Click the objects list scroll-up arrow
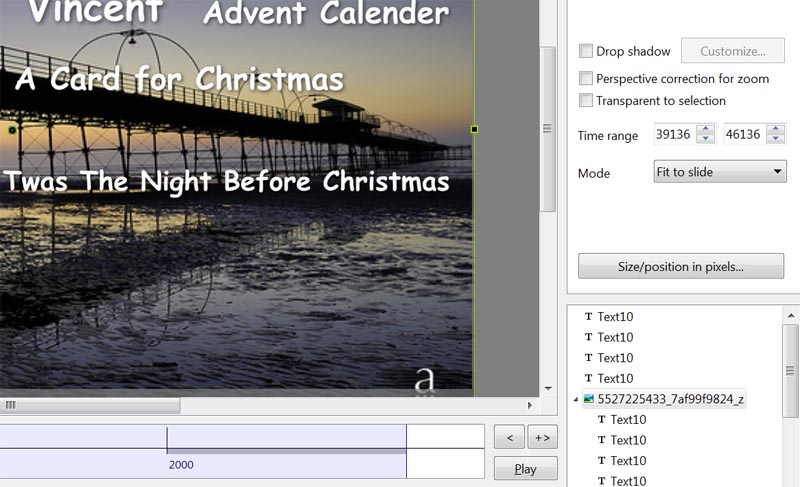 pyautogui.click(x=791, y=314)
